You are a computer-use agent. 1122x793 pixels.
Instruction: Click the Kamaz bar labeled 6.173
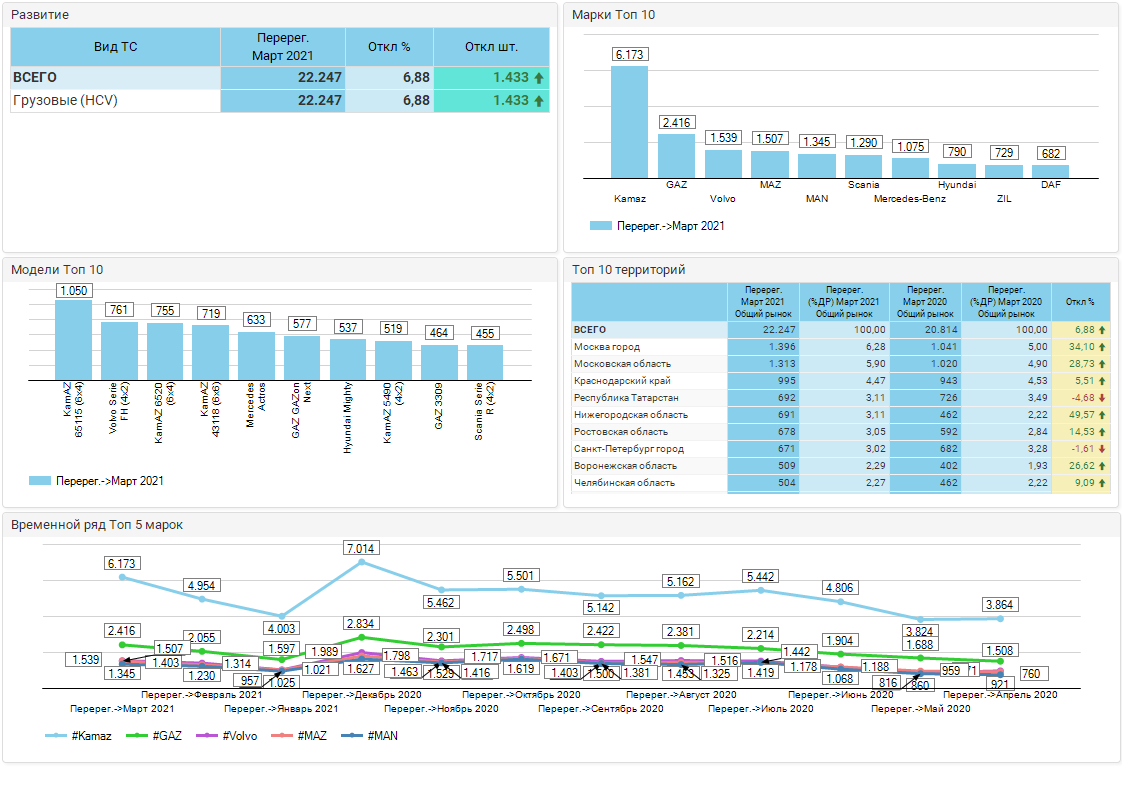629,122
